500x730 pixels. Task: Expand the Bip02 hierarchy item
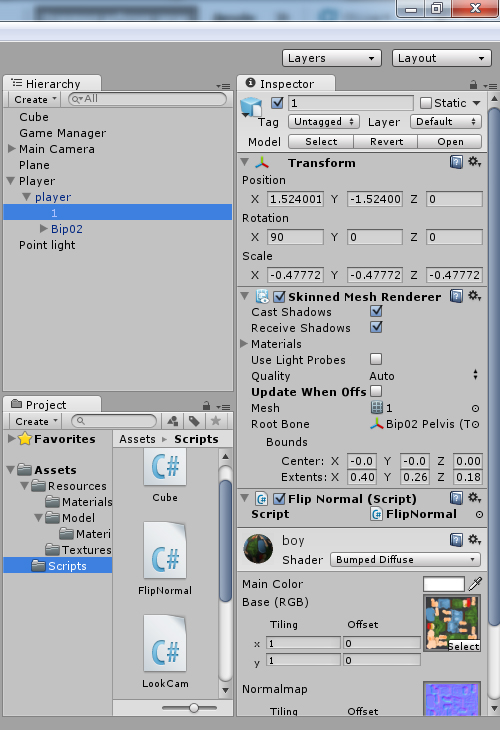pos(44,228)
